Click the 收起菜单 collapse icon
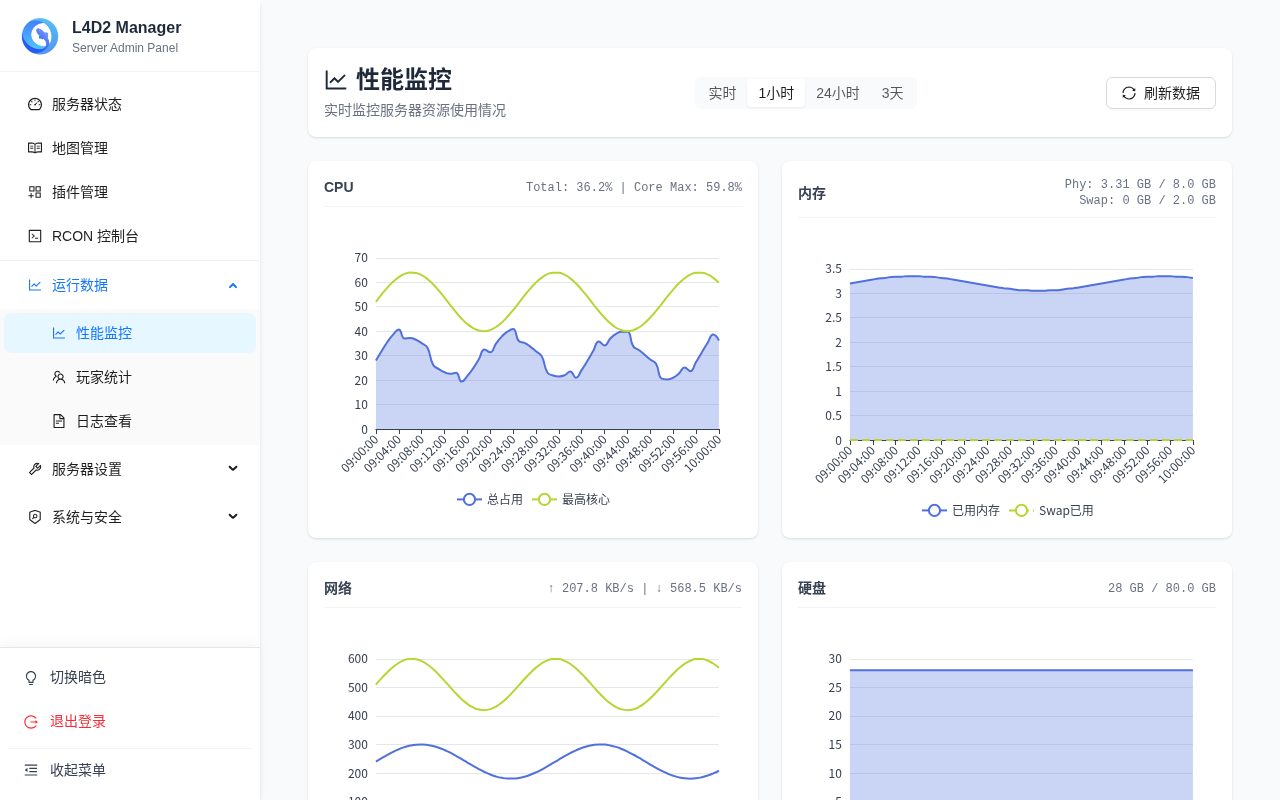 point(31,770)
